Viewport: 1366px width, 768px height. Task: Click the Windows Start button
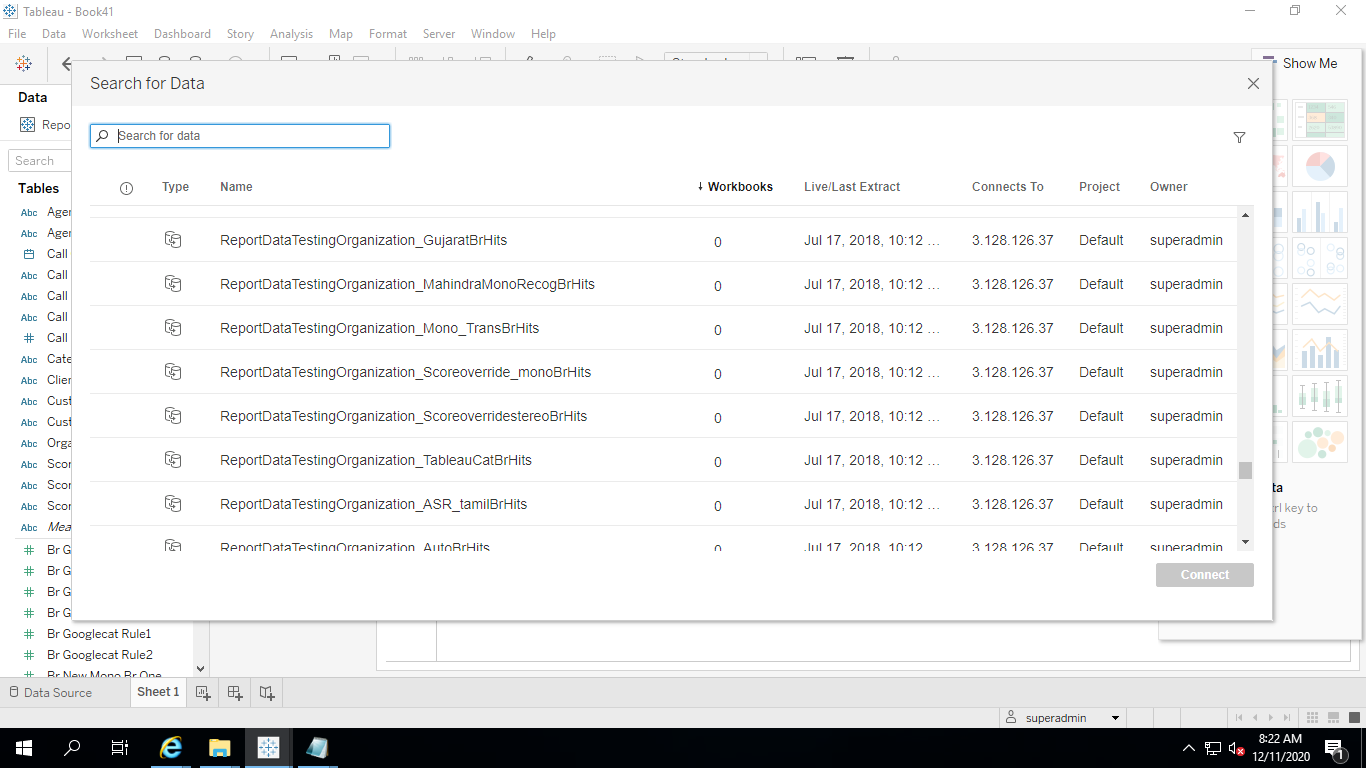pos(24,747)
